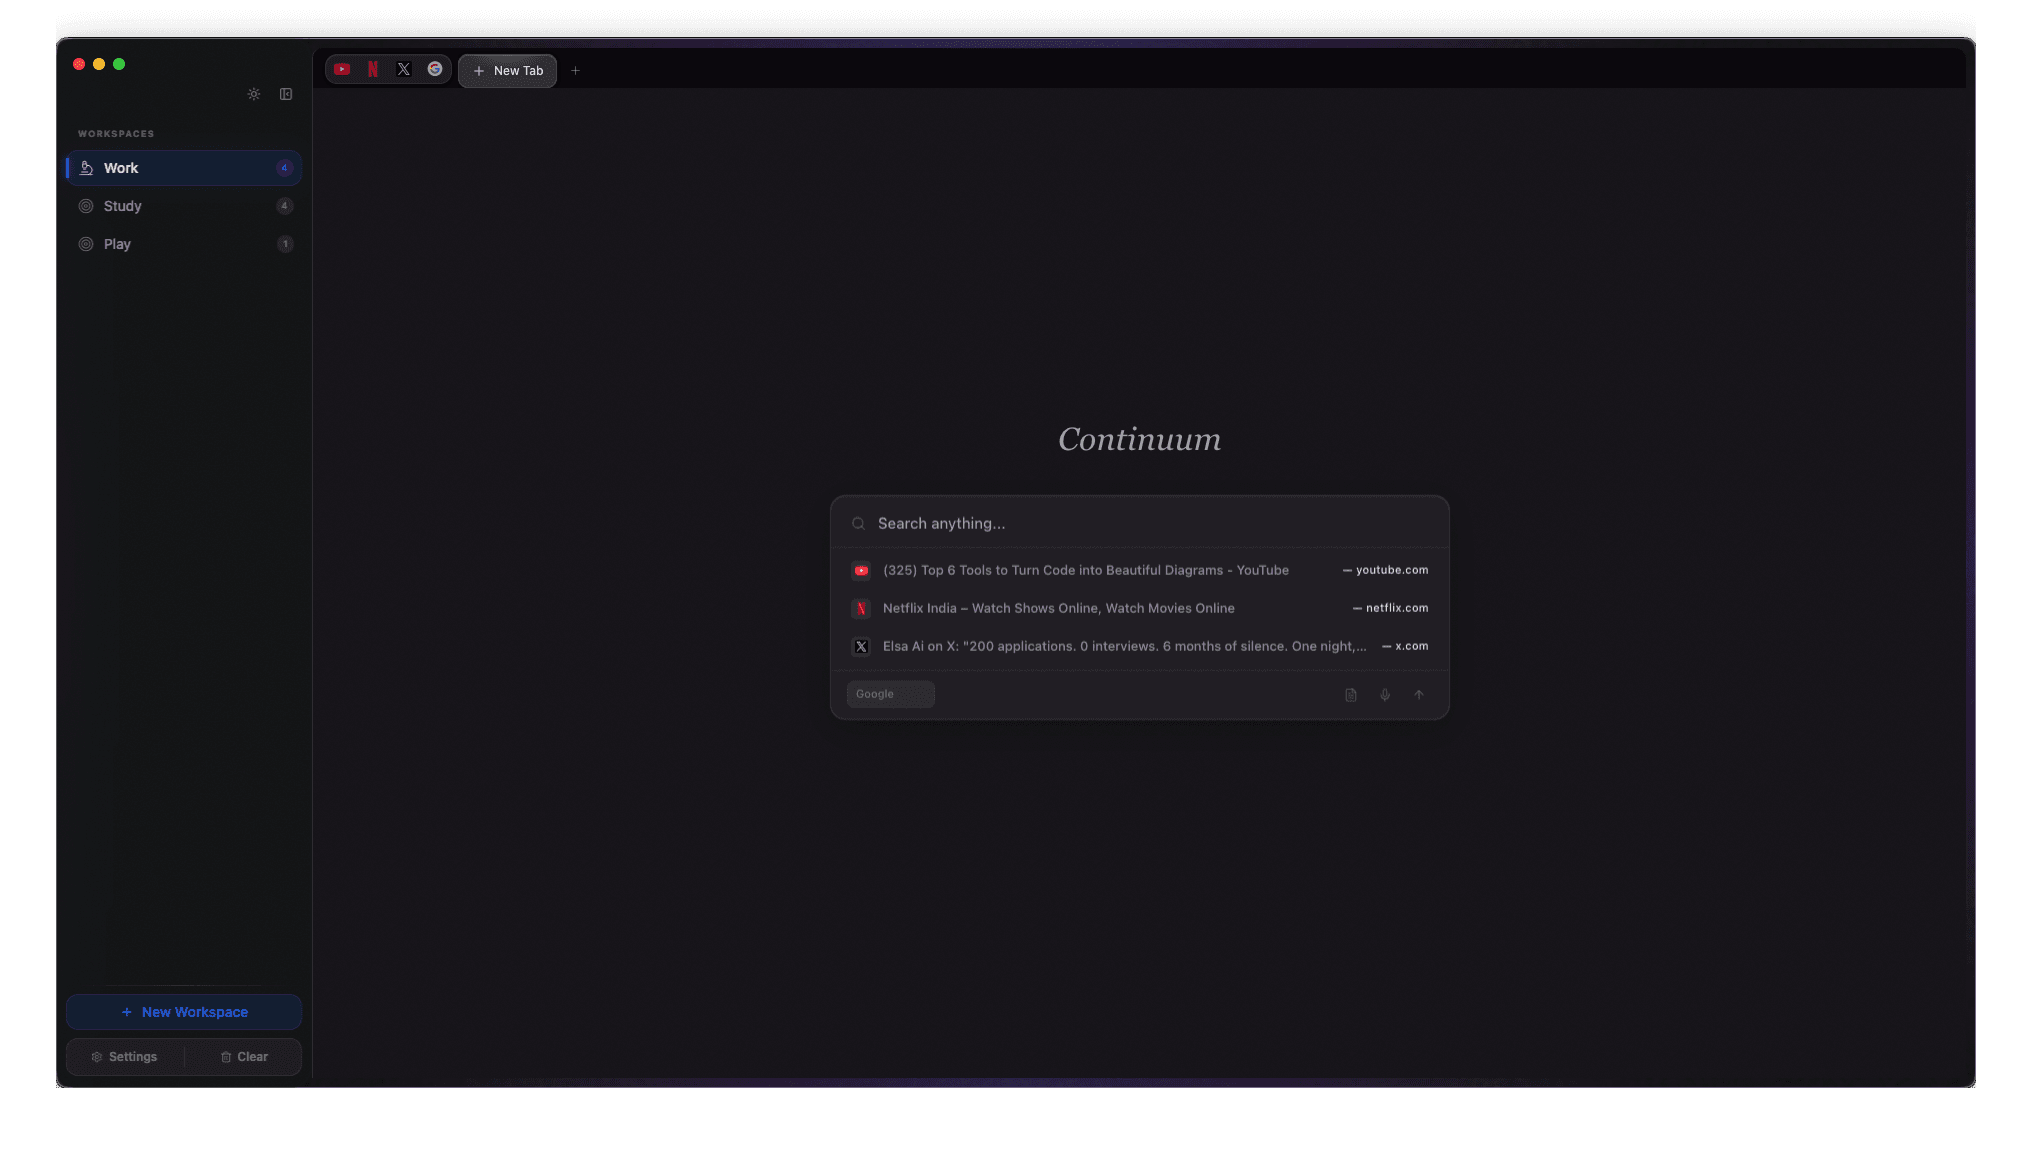Screen dimensions: 2032x1162
Task: Collapse the sidebar panel icon
Action: (286, 94)
